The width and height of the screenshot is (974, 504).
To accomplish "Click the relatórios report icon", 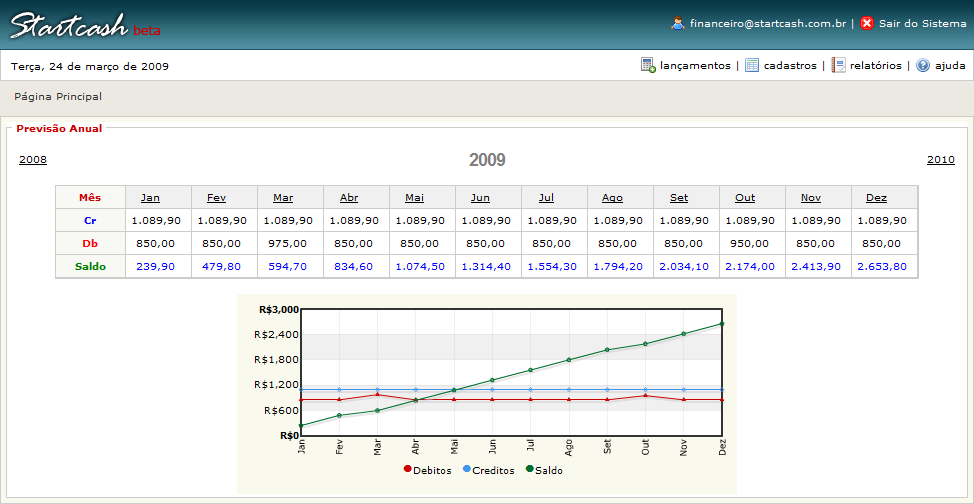I will coord(838,66).
